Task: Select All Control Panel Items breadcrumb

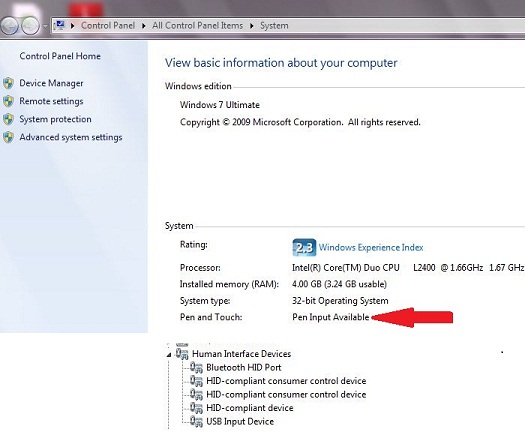Action: coord(198,25)
